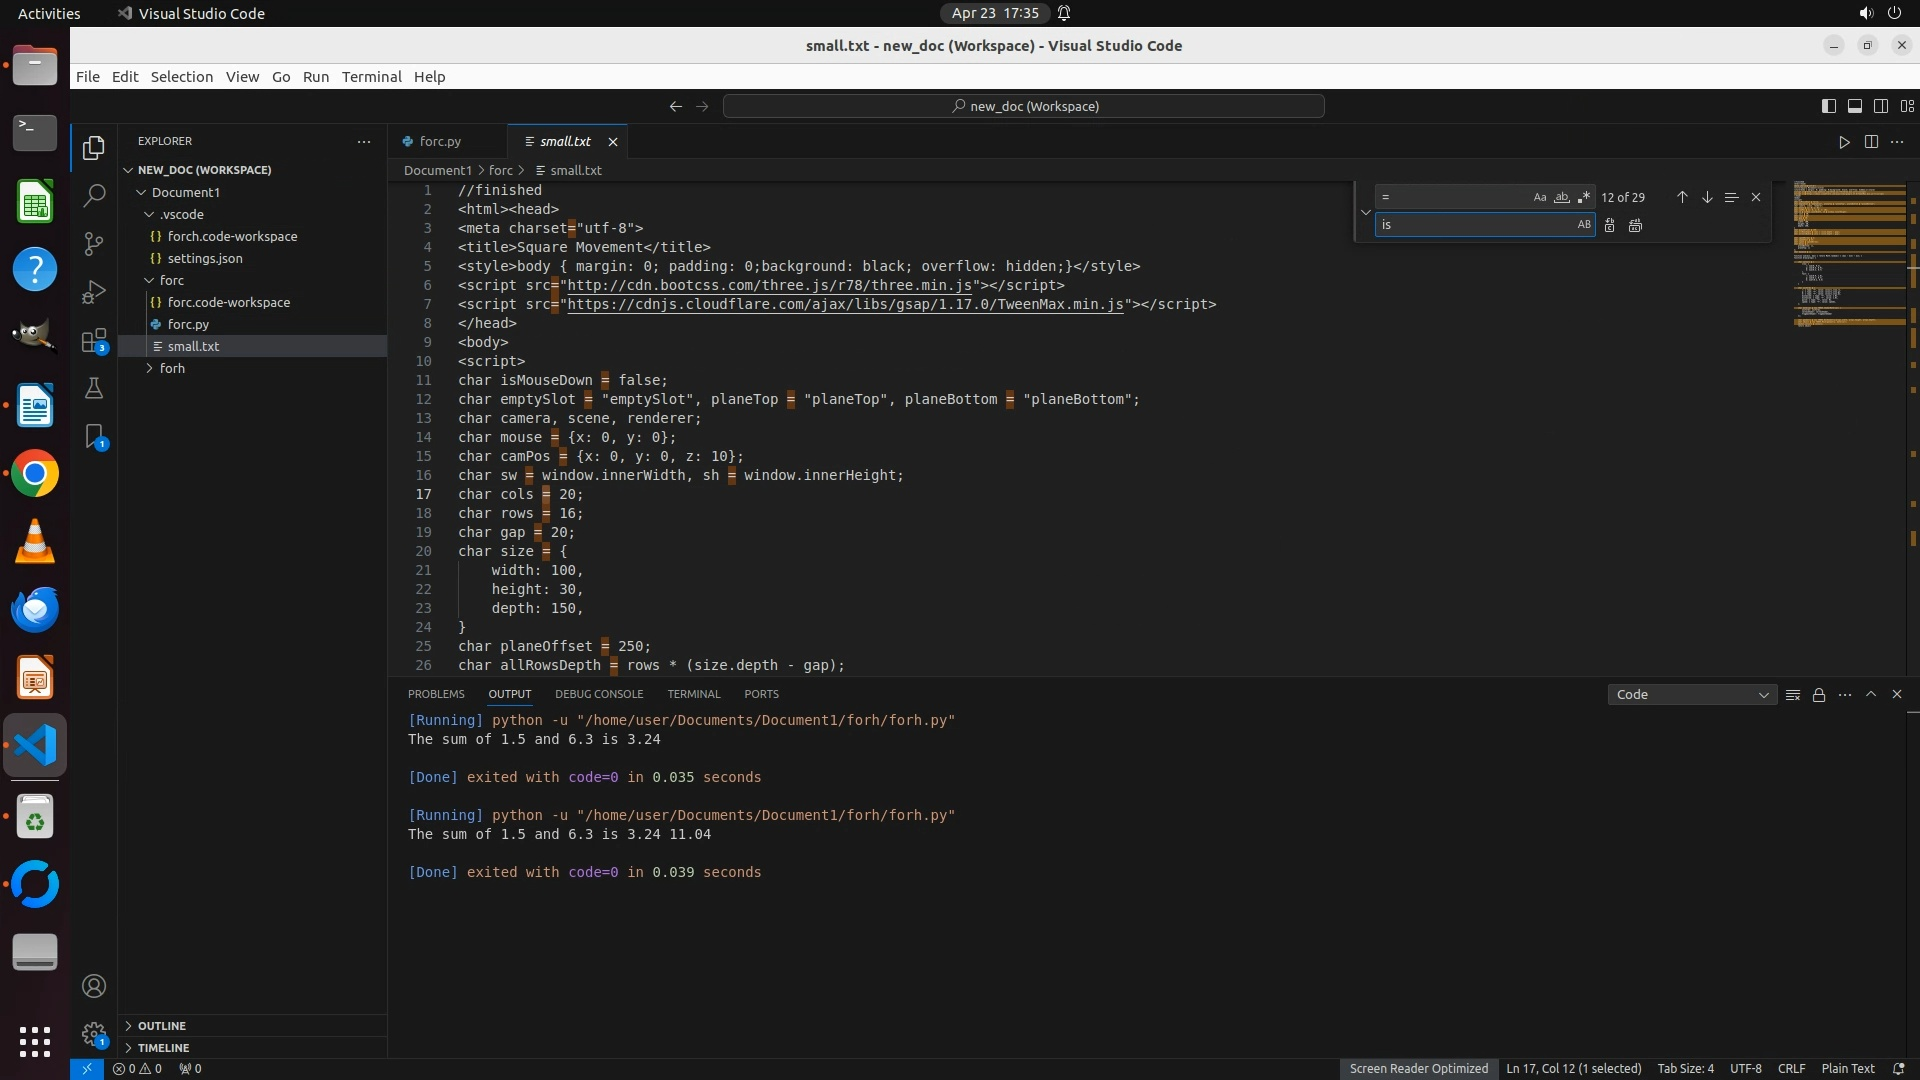Image resolution: width=1920 pixels, height=1080 pixels.
Task: Toggle Match Case in find box
Action: point(1540,198)
